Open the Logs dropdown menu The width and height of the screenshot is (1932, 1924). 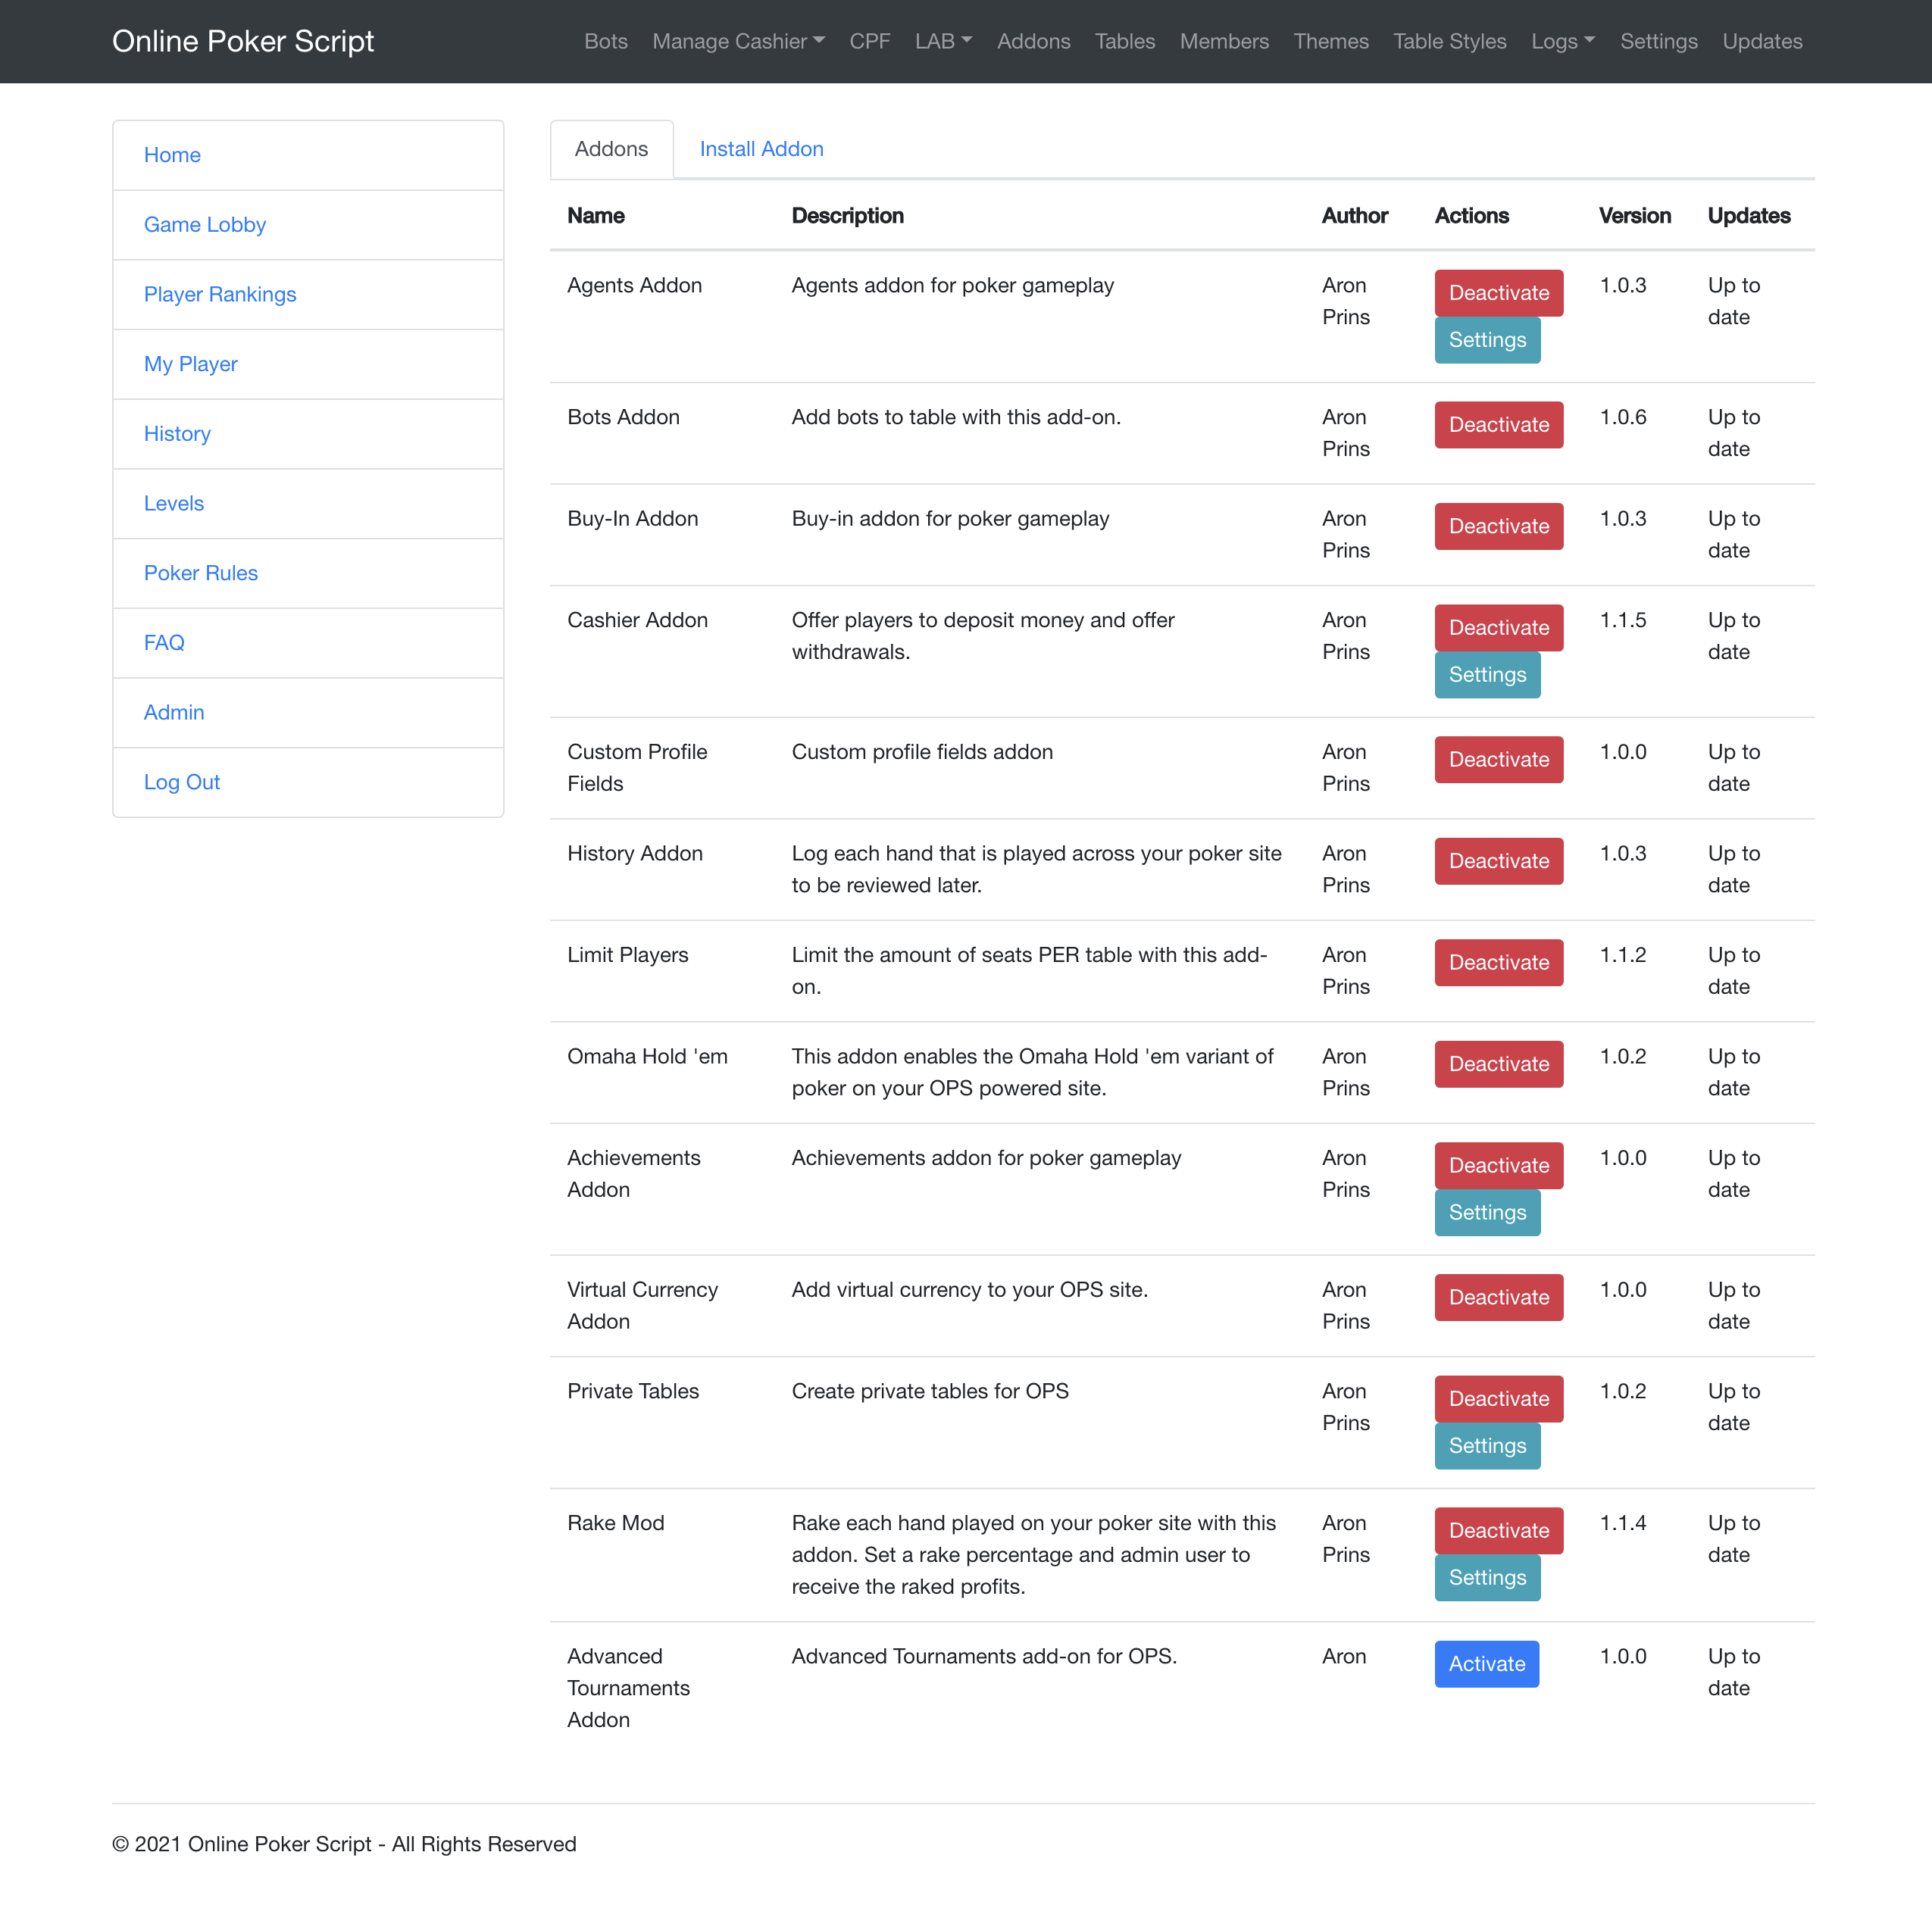(x=1563, y=41)
